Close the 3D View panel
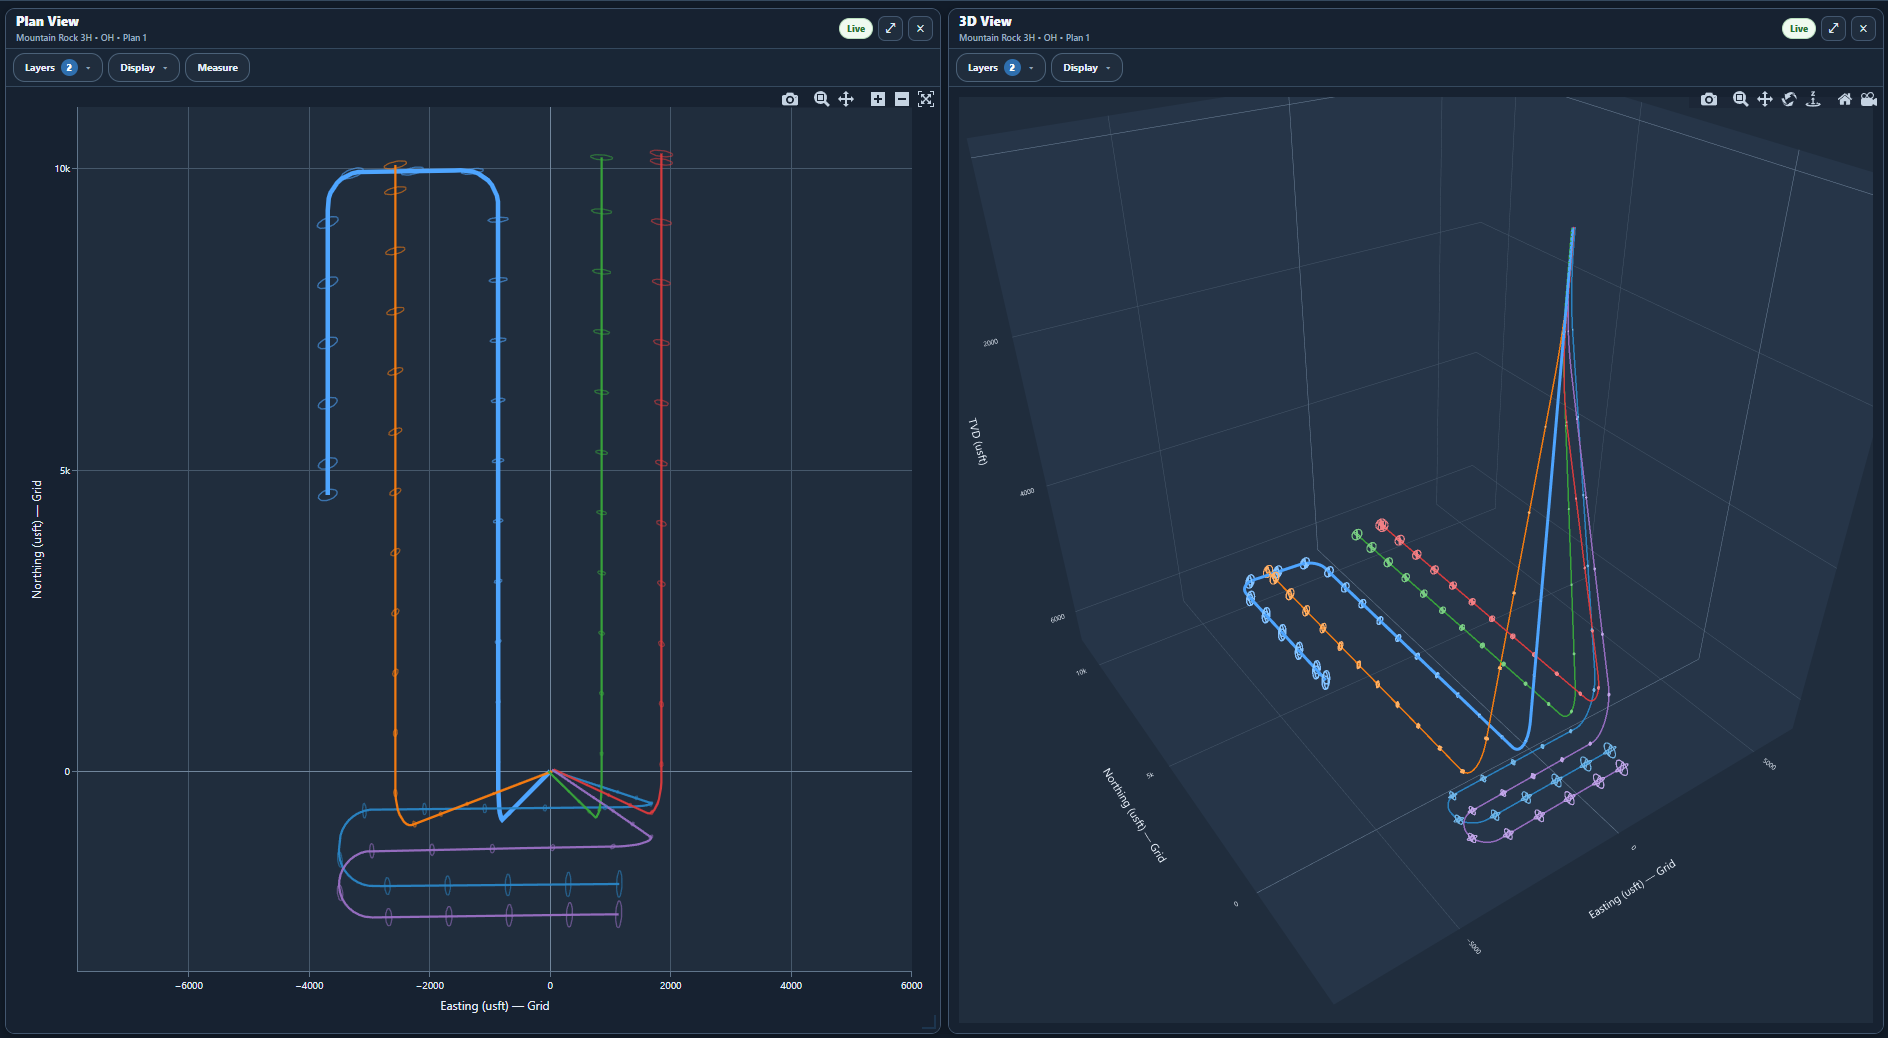This screenshot has width=1888, height=1038. 1863,28
